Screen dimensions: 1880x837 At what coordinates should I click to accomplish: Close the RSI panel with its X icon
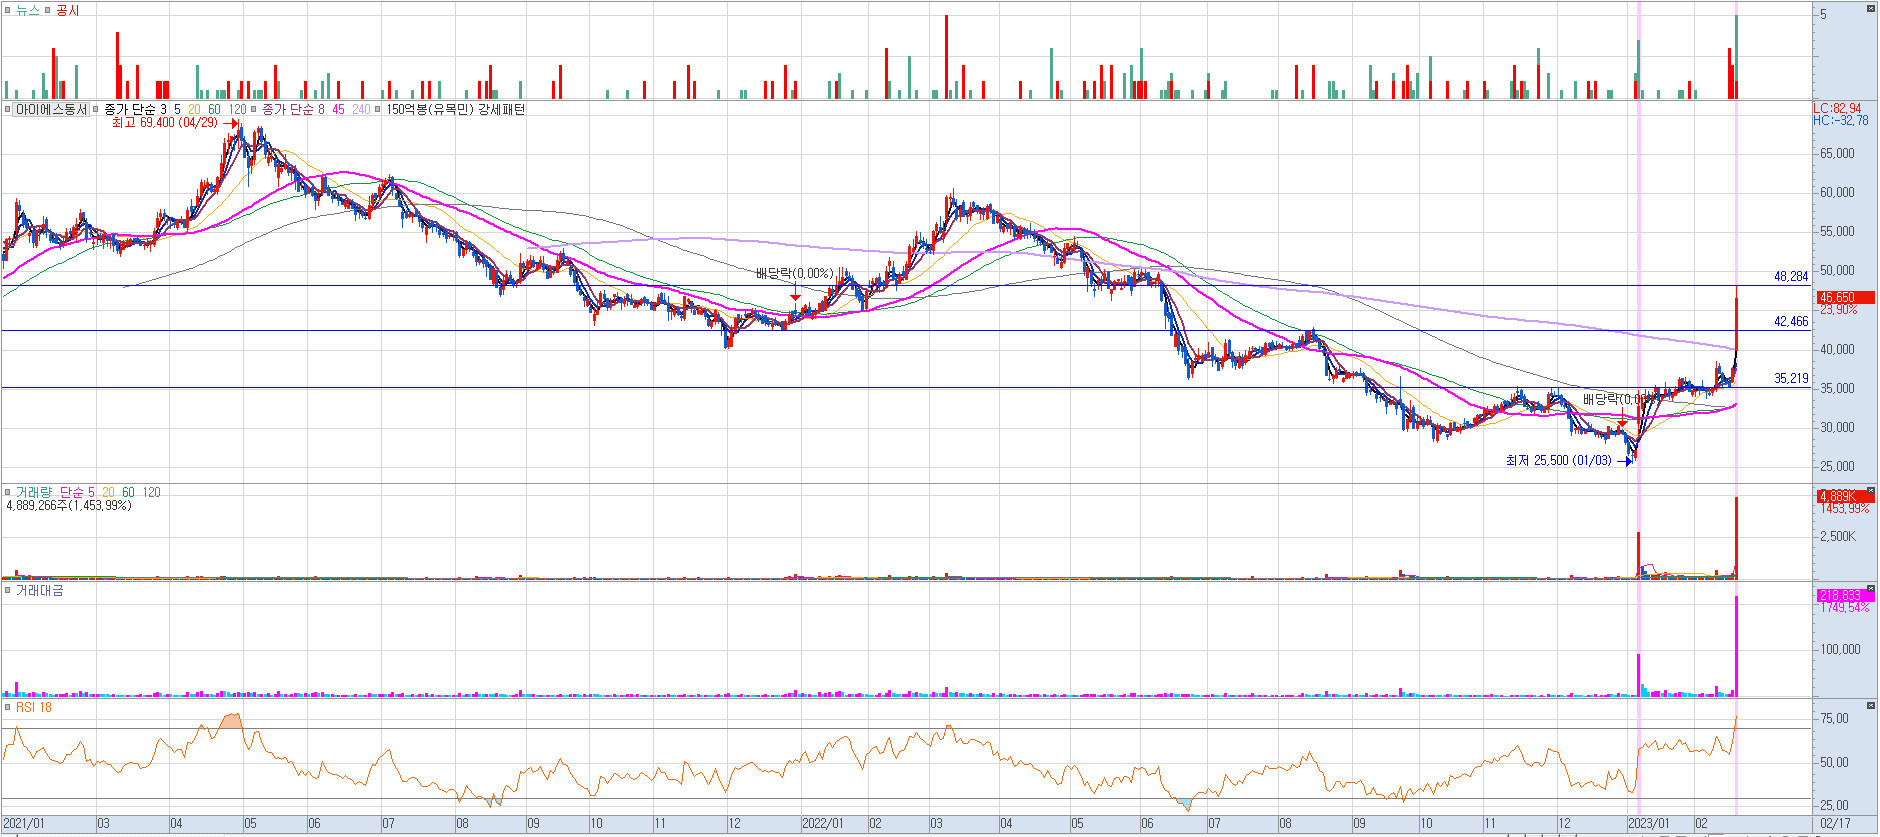1870,706
